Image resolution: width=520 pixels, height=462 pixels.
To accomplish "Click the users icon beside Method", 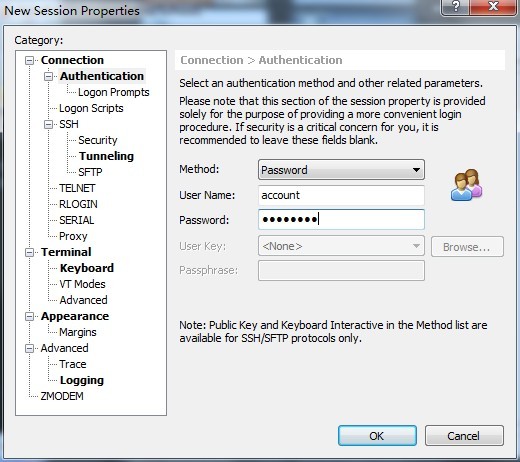I will click(466, 185).
